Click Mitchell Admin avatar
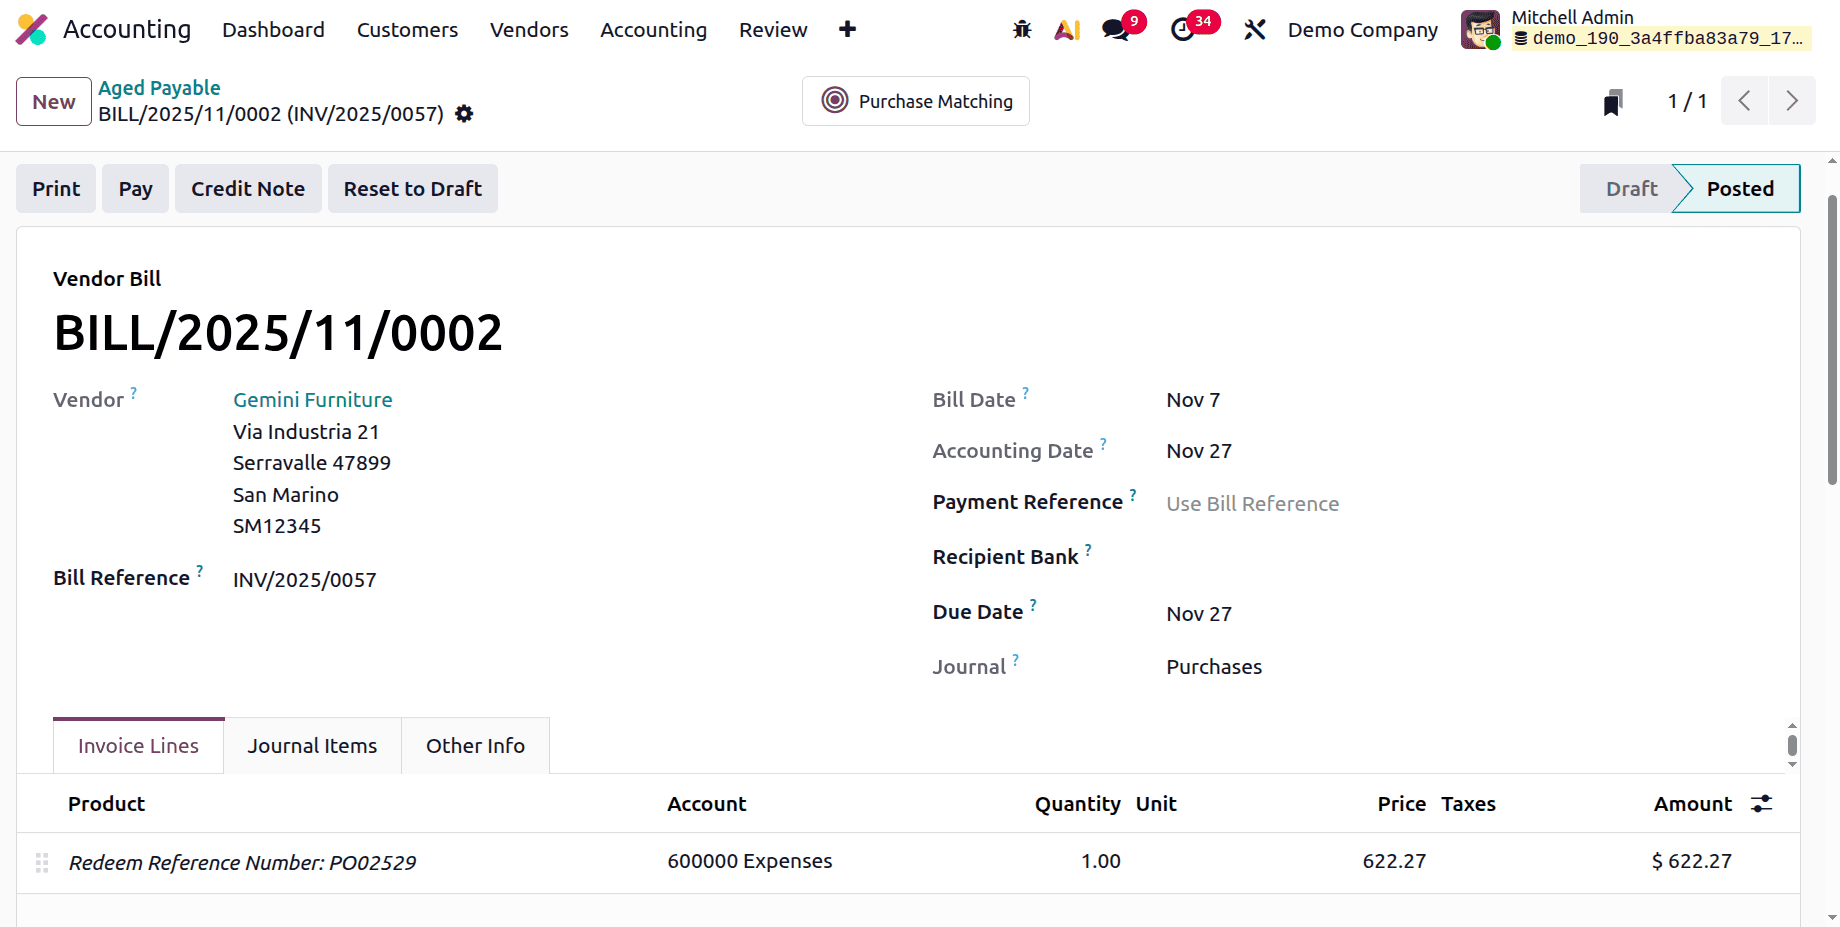The image size is (1840, 927). [x=1481, y=30]
